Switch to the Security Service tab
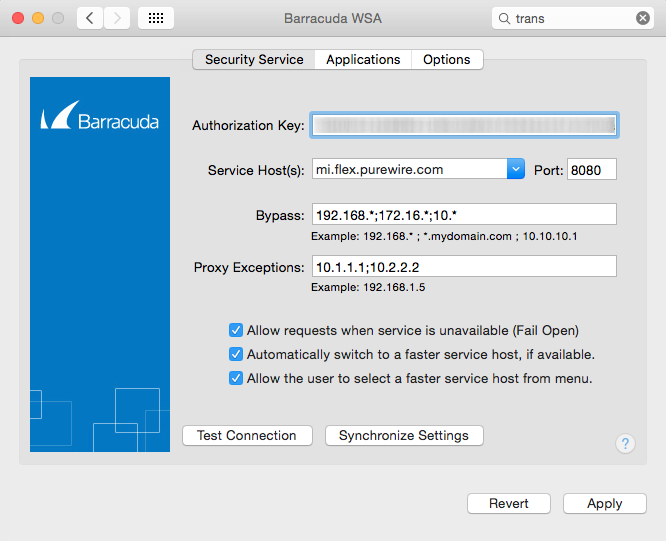The width and height of the screenshot is (666, 541). point(254,59)
